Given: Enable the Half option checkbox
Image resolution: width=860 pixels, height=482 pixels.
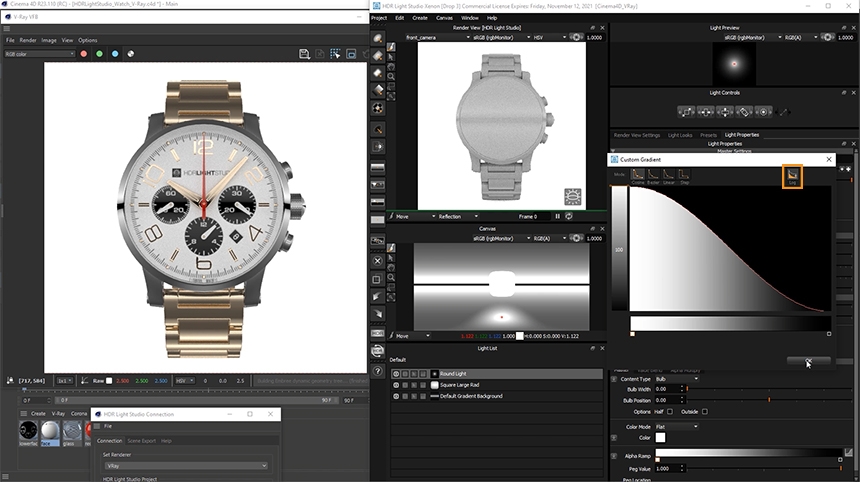Looking at the screenshot, I should [x=670, y=412].
